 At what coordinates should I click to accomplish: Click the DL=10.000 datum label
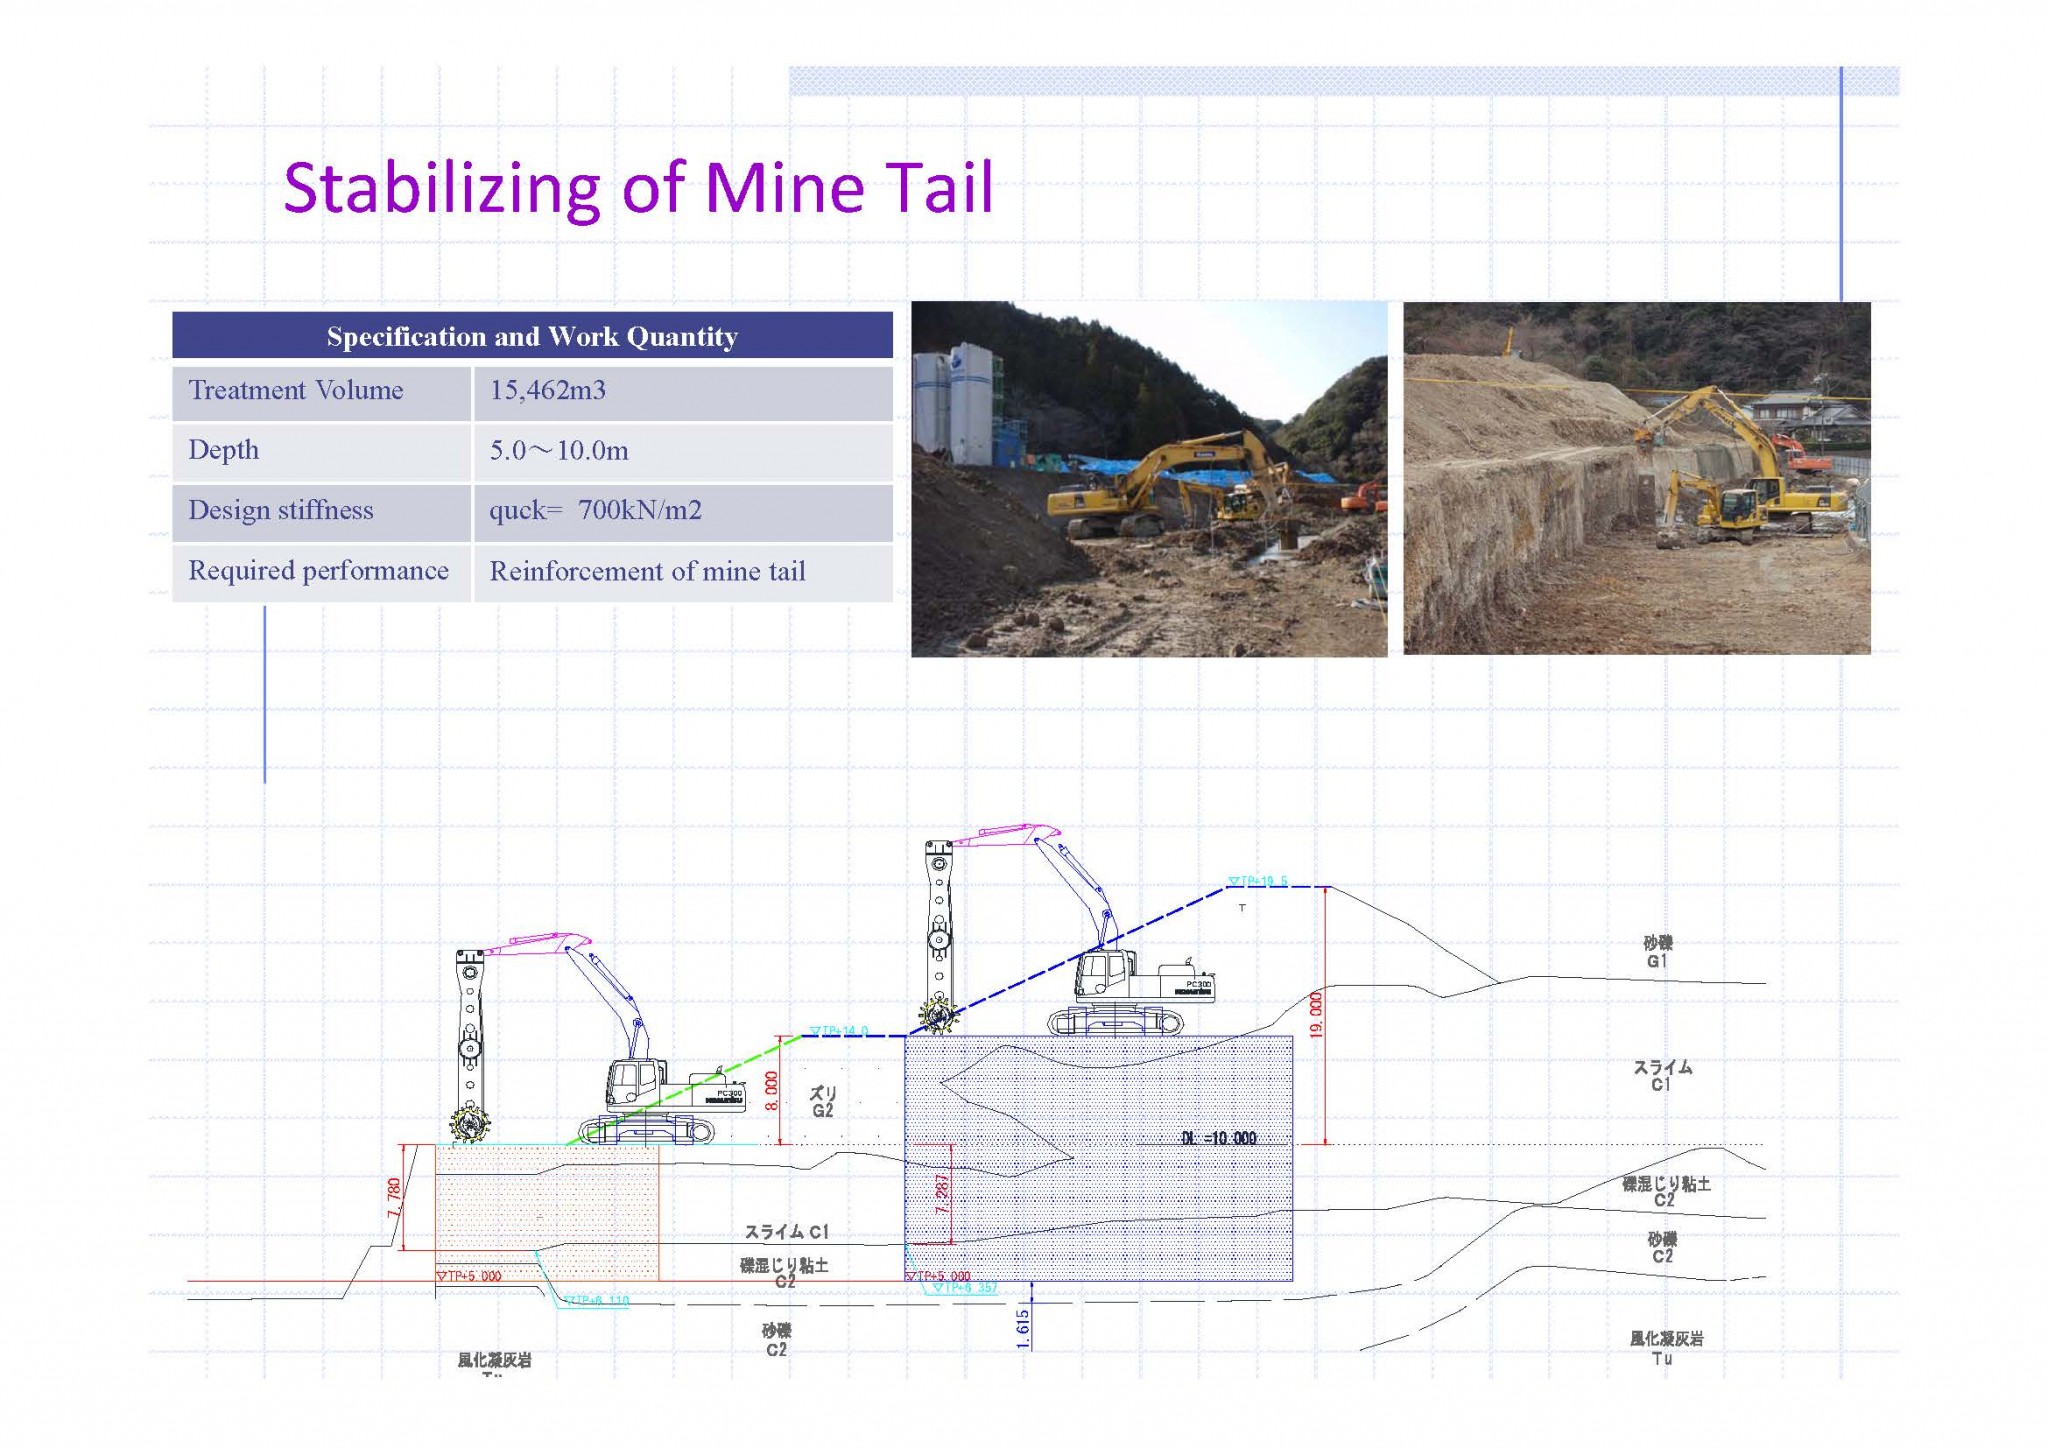click(1218, 1138)
